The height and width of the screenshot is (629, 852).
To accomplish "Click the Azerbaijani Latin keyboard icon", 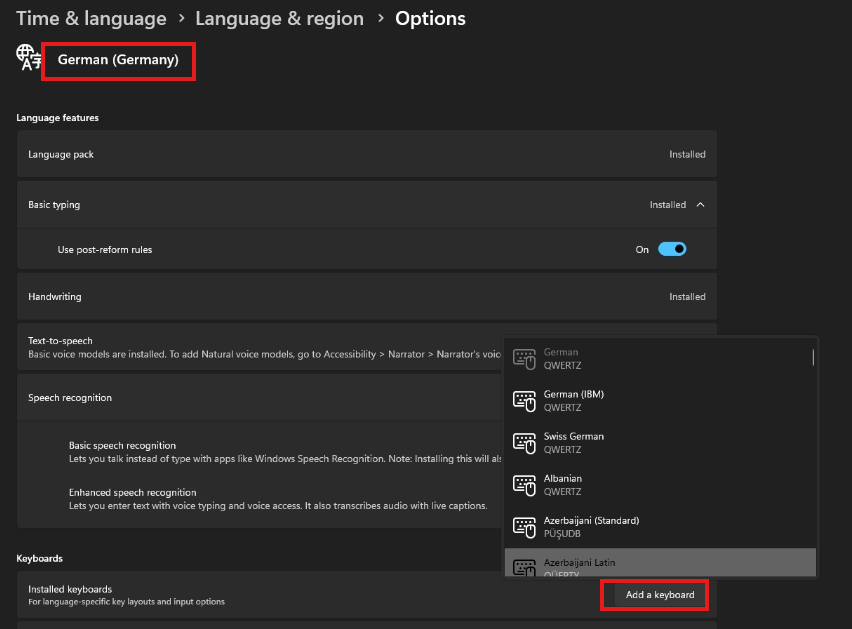I will (x=524, y=567).
